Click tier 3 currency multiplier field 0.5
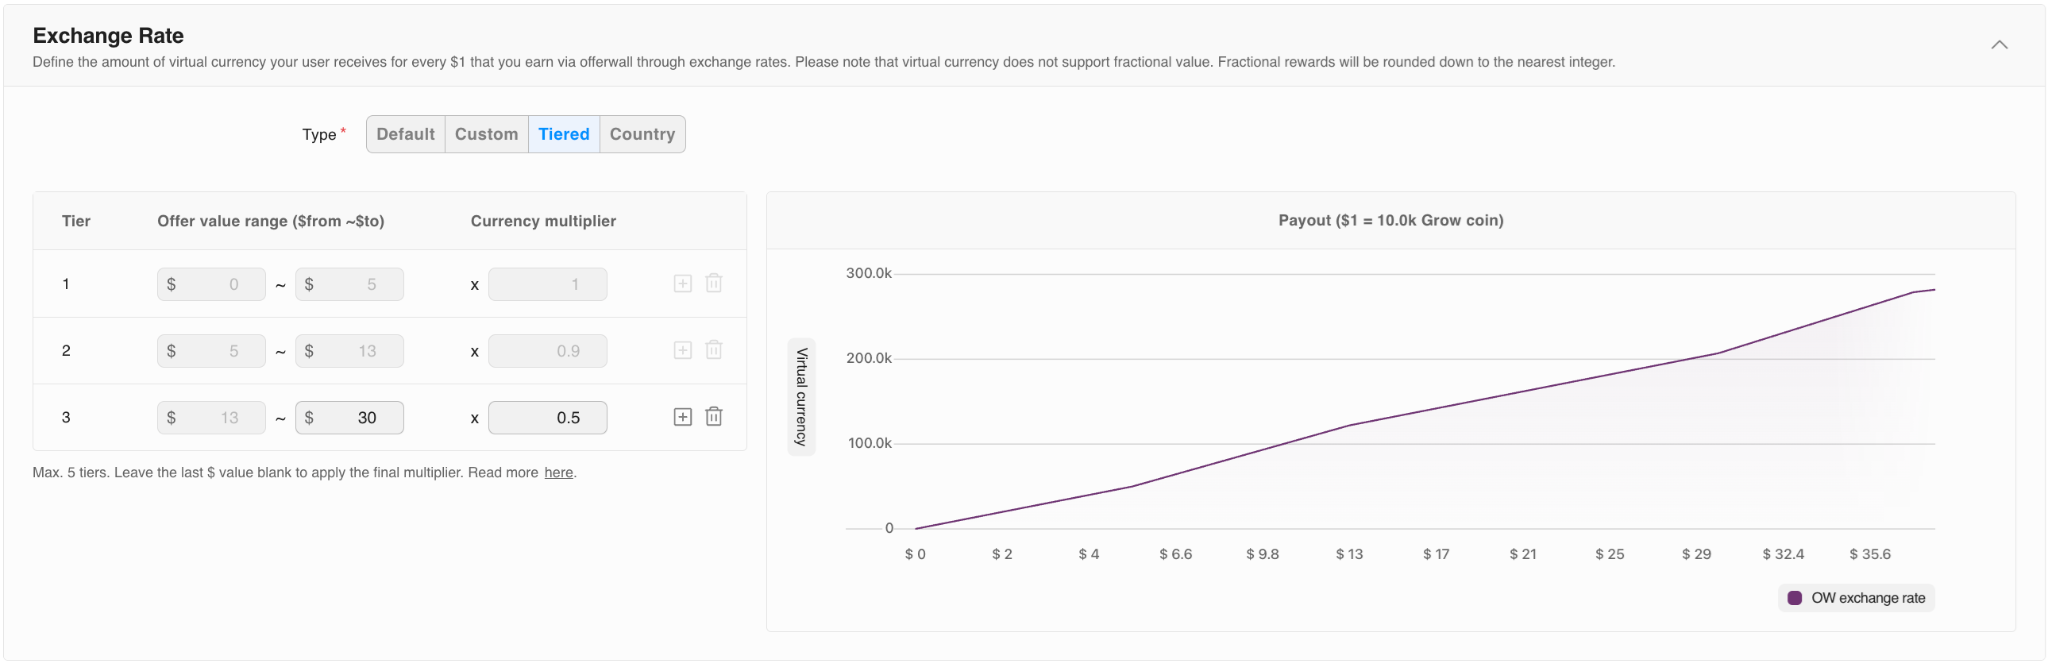Screen dimensions: 2048x665 pyautogui.click(x=548, y=418)
